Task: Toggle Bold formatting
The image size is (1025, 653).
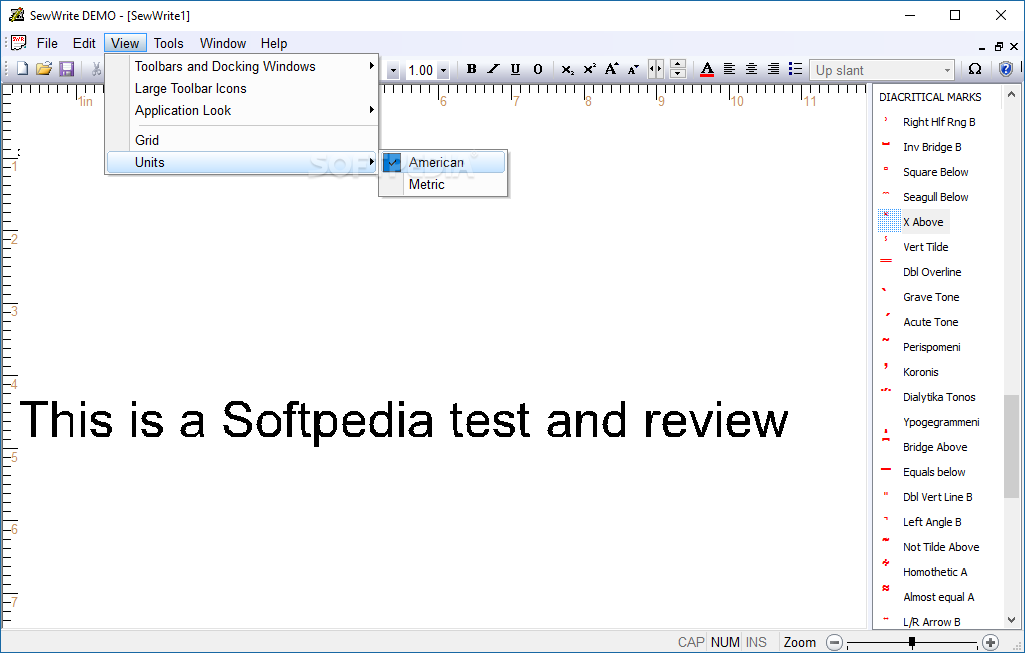Action: (x=471, y=69)
